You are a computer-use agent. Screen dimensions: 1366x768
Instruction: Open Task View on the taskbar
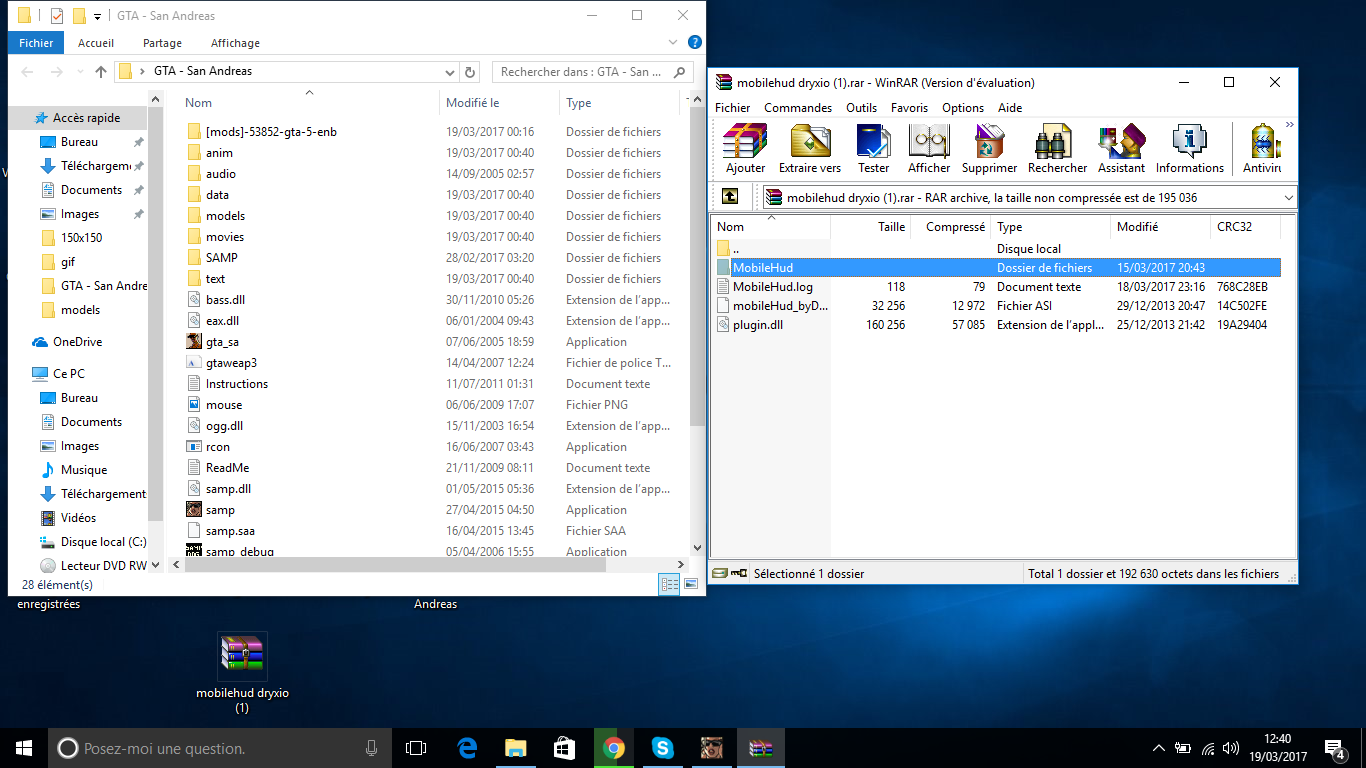[x=416, y=748]
